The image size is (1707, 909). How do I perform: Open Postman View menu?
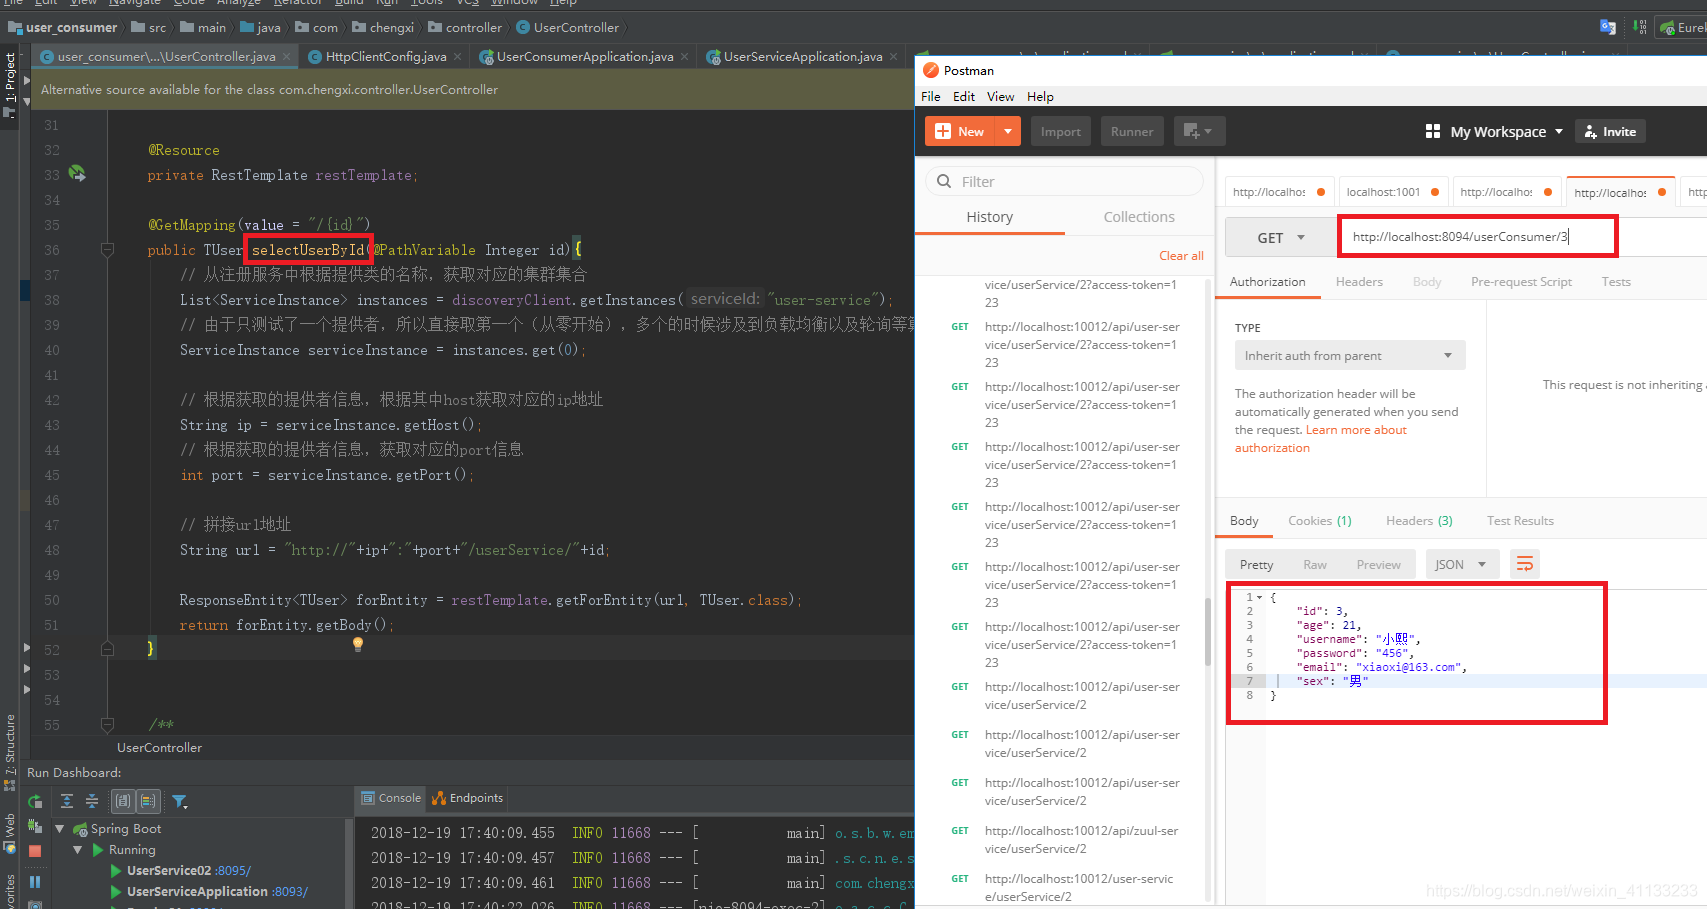click(1001, 97)
